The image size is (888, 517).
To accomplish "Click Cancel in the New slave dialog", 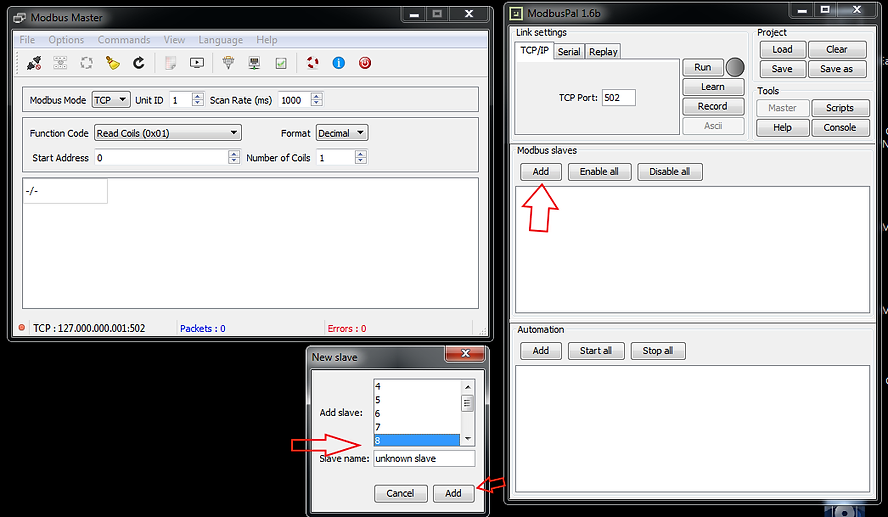I will (400, 493).
